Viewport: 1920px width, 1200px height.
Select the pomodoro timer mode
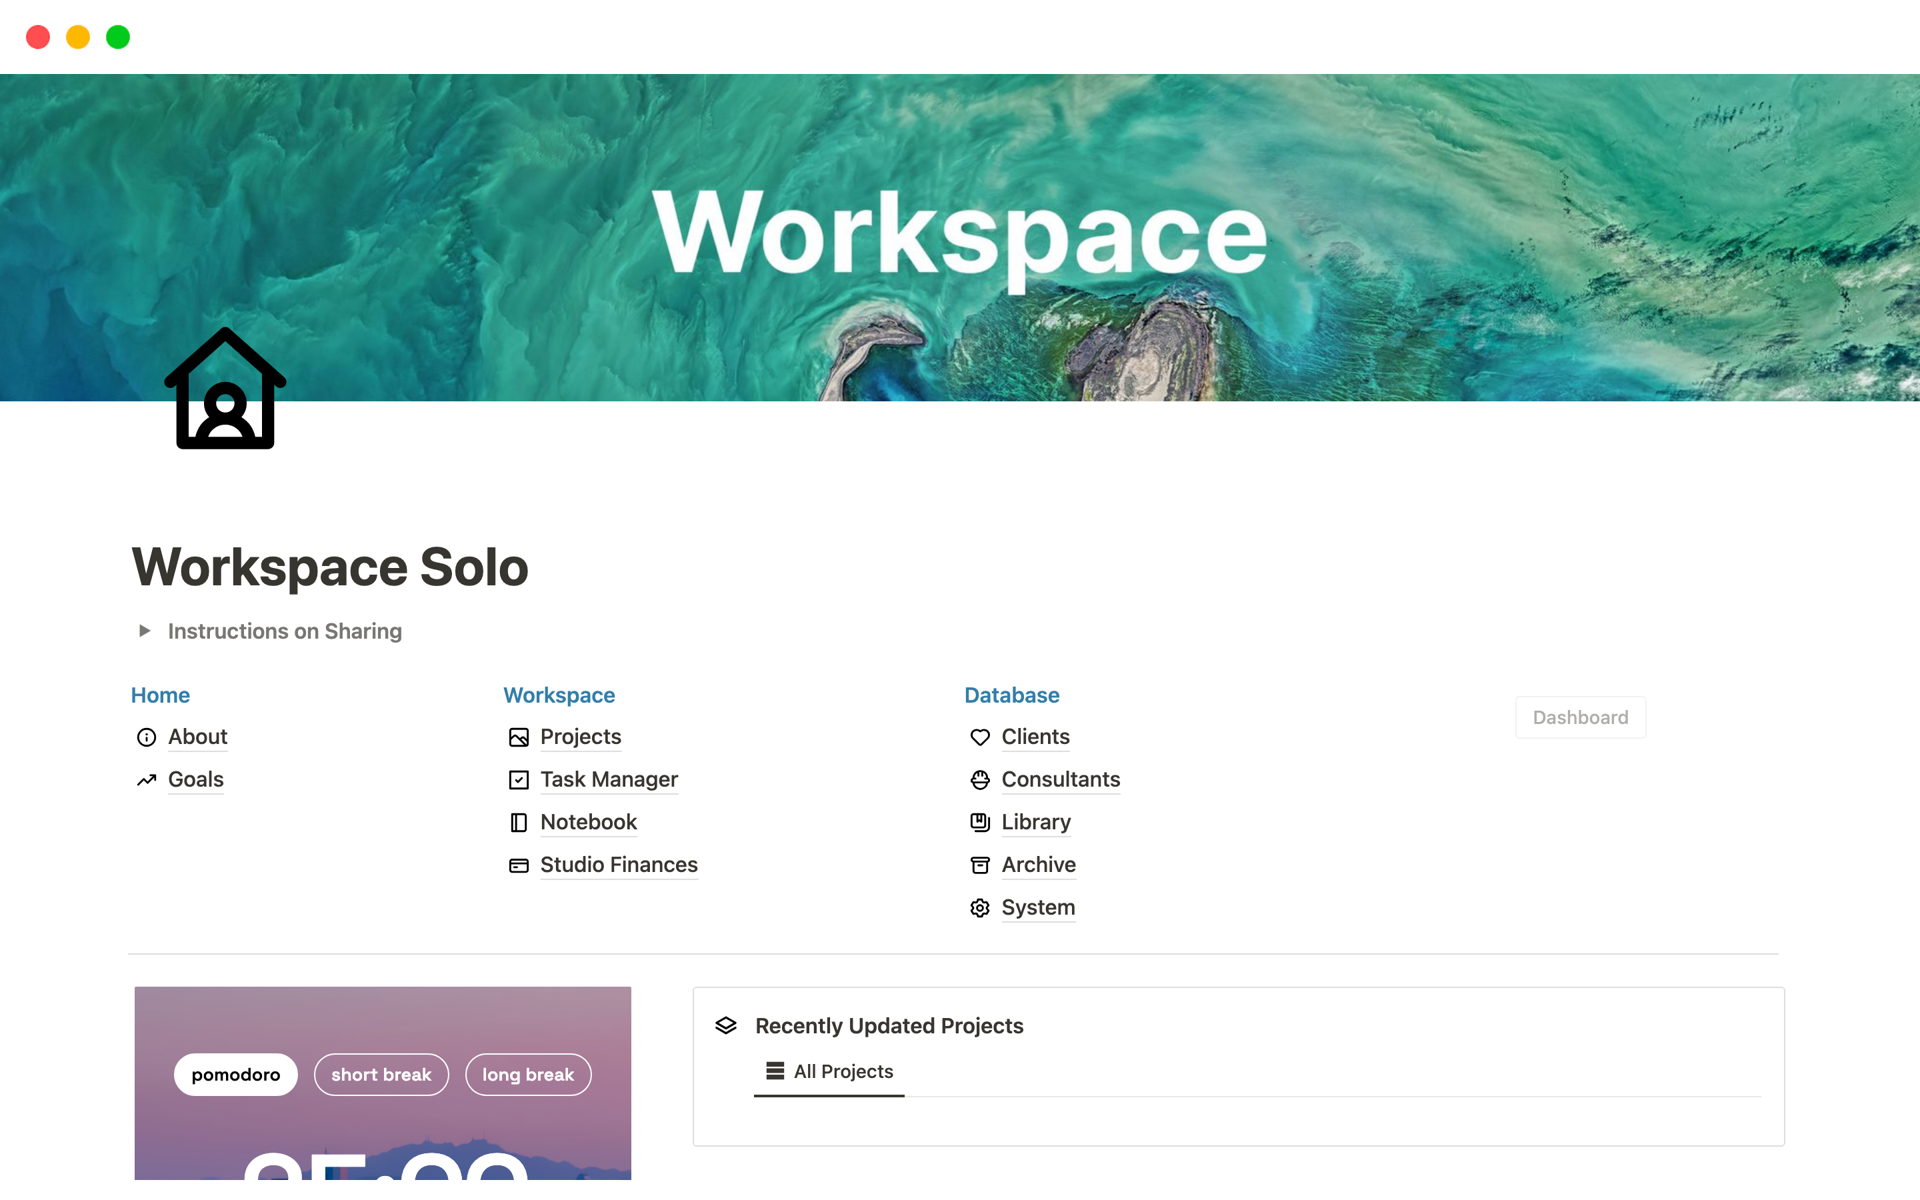coord(236,1075)
